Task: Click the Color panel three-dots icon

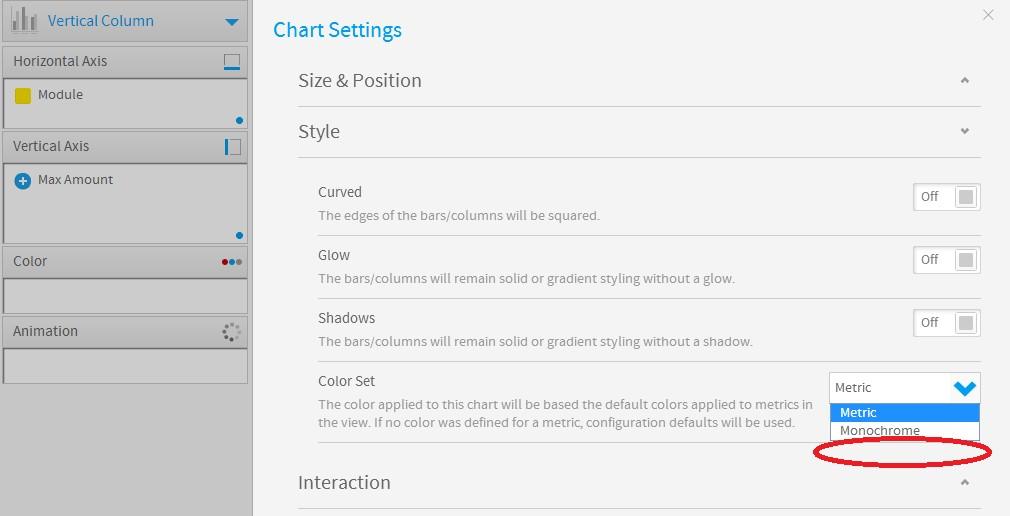Action: pyautogui.click(x=232, y=262)
